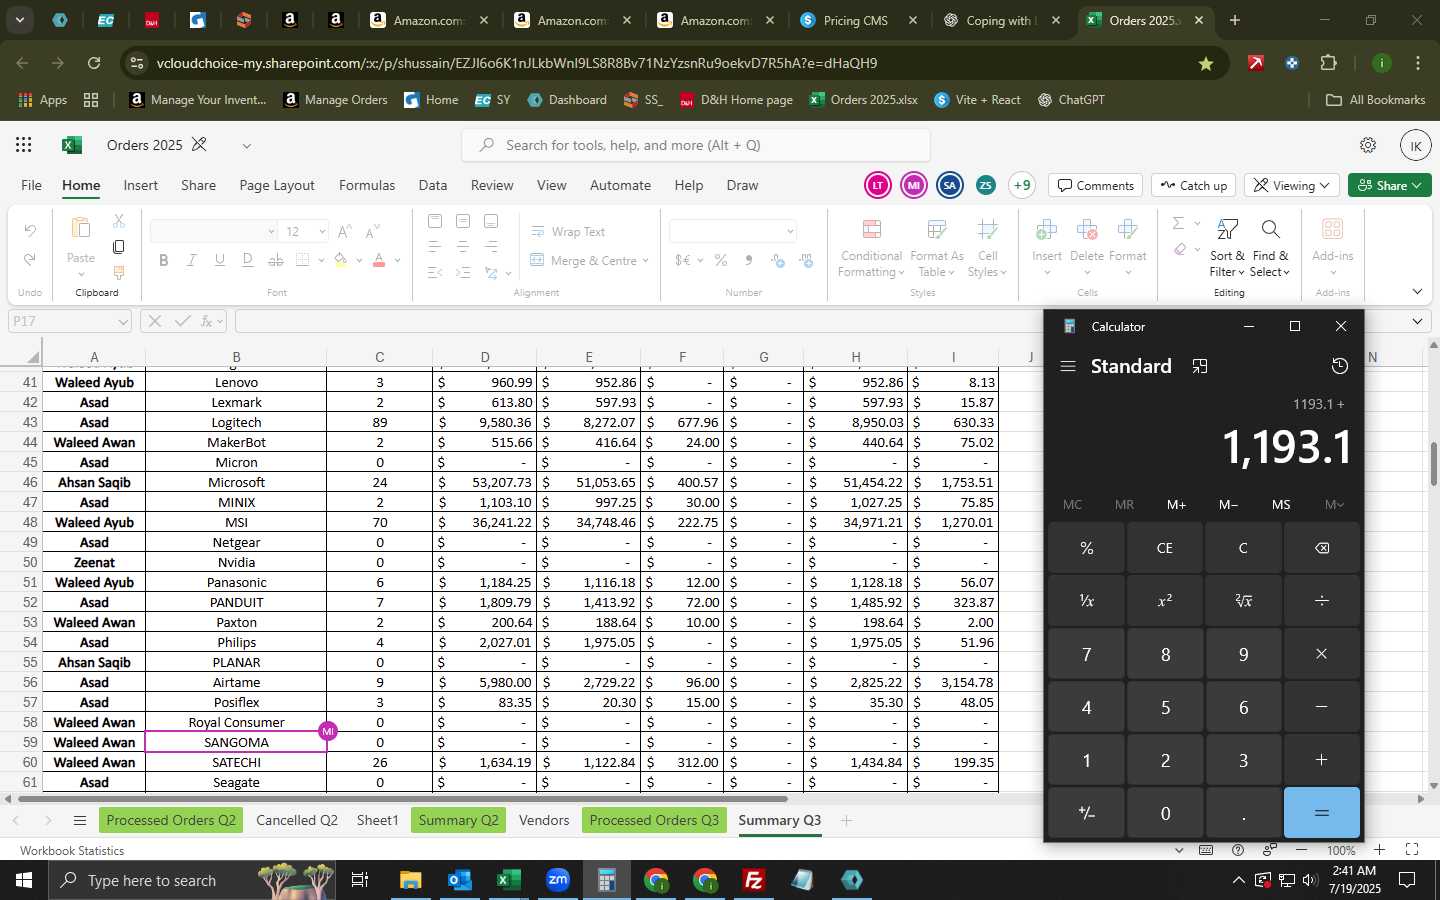Select the SANGOMA cell in column B

236,743
